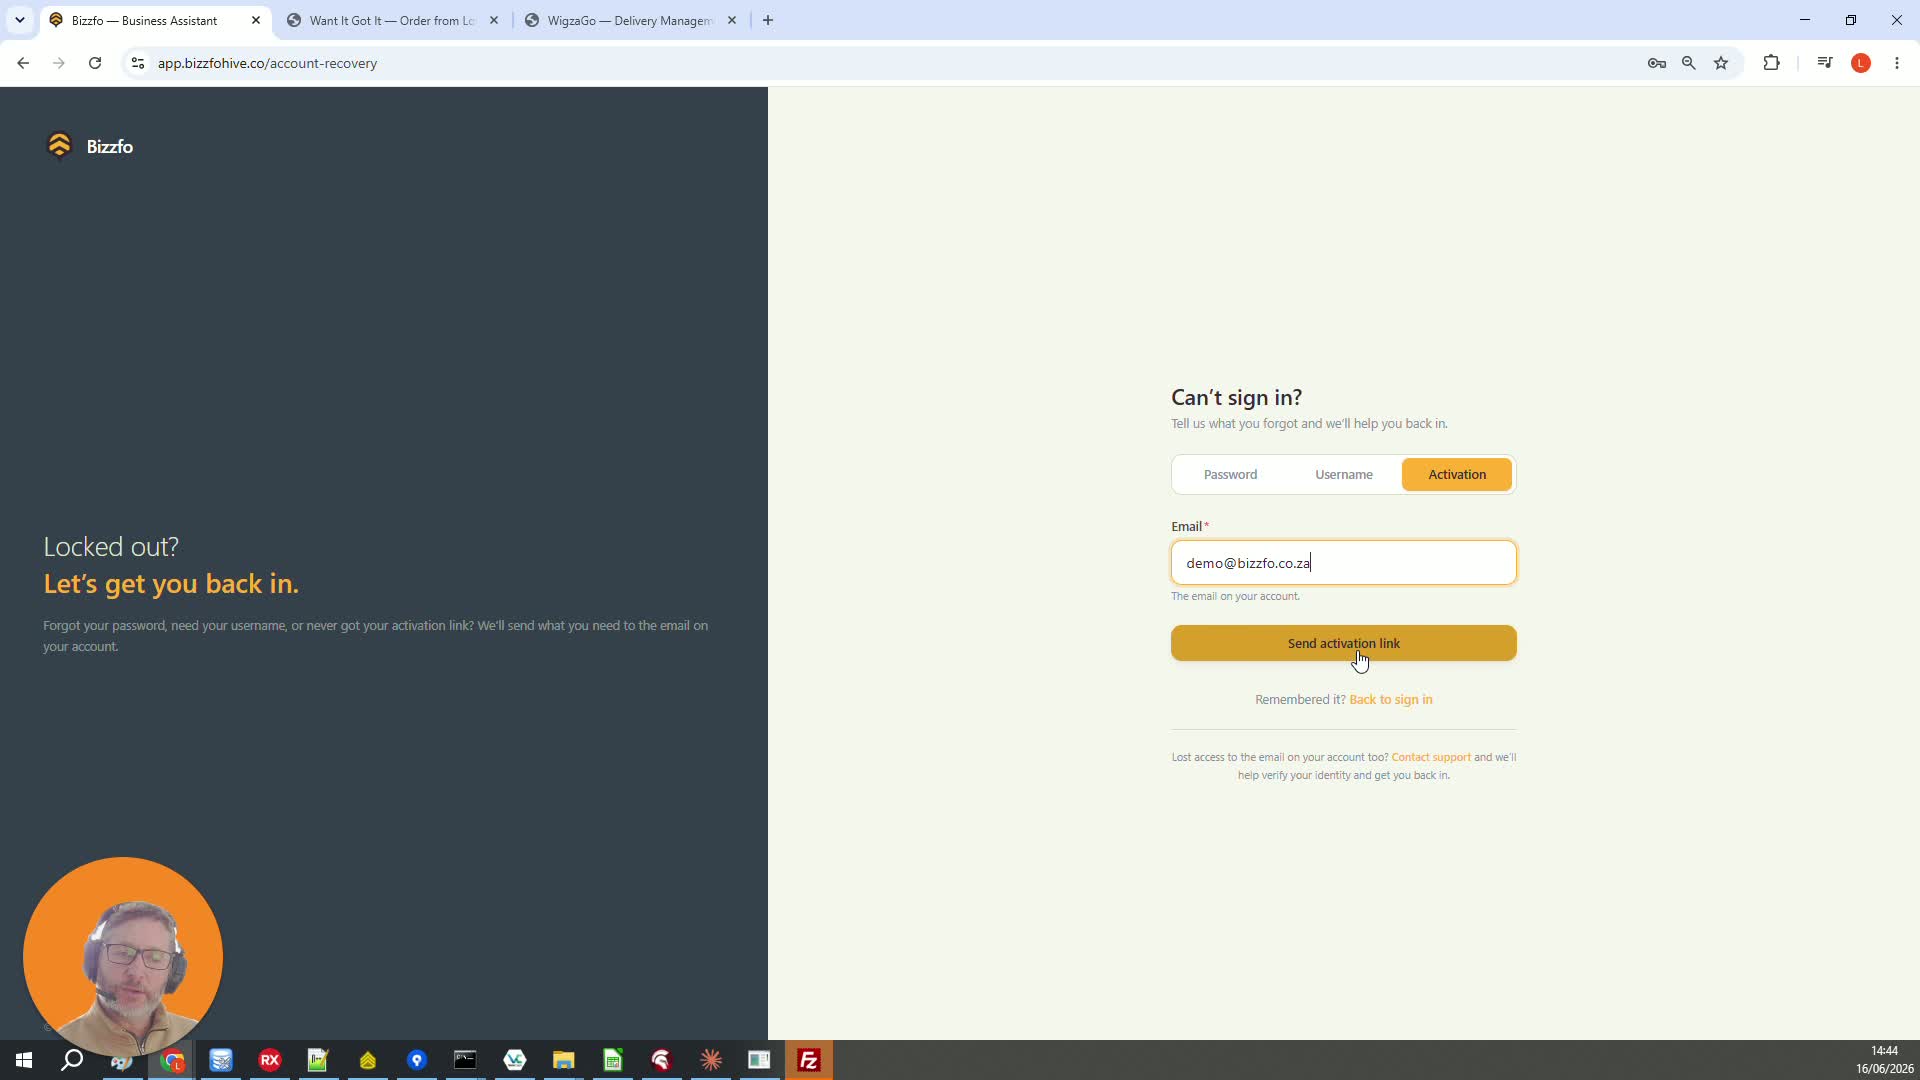Open the media controls icon in toolbar
Screen dimensions: 1920x1080
(1825, 63)
